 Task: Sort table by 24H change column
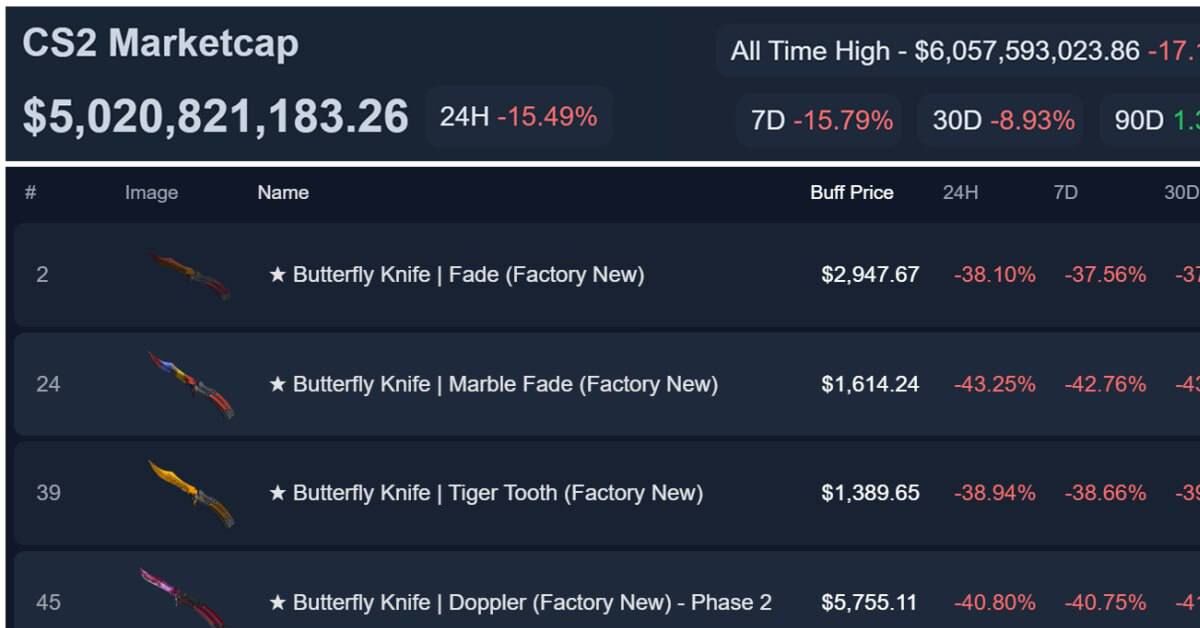[960, 193]
